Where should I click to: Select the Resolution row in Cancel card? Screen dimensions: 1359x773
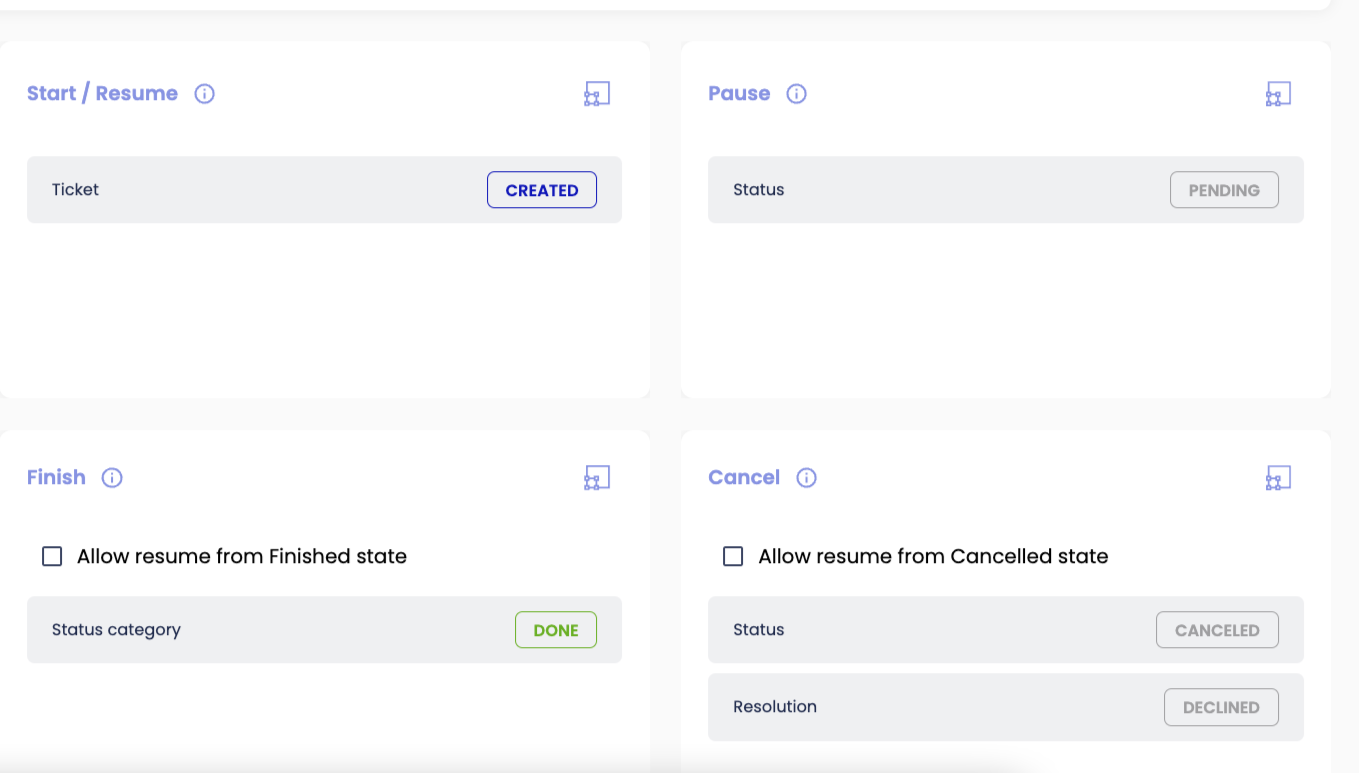(930, 707)
